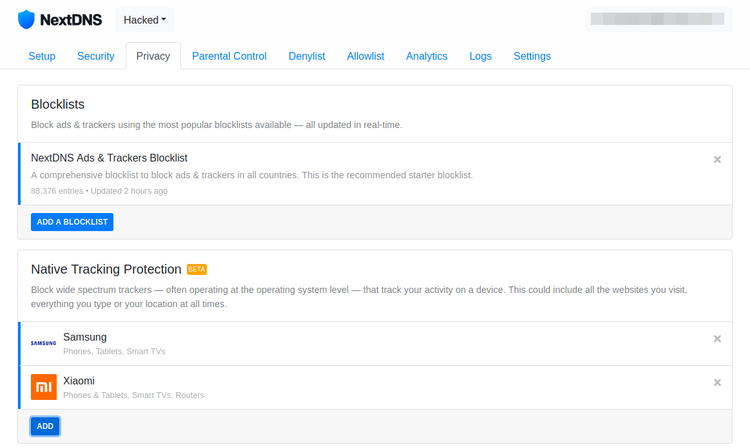This screenshot has height=448, width=750.
Task: Click the Samsung logo icon
Action: (44, 343)
